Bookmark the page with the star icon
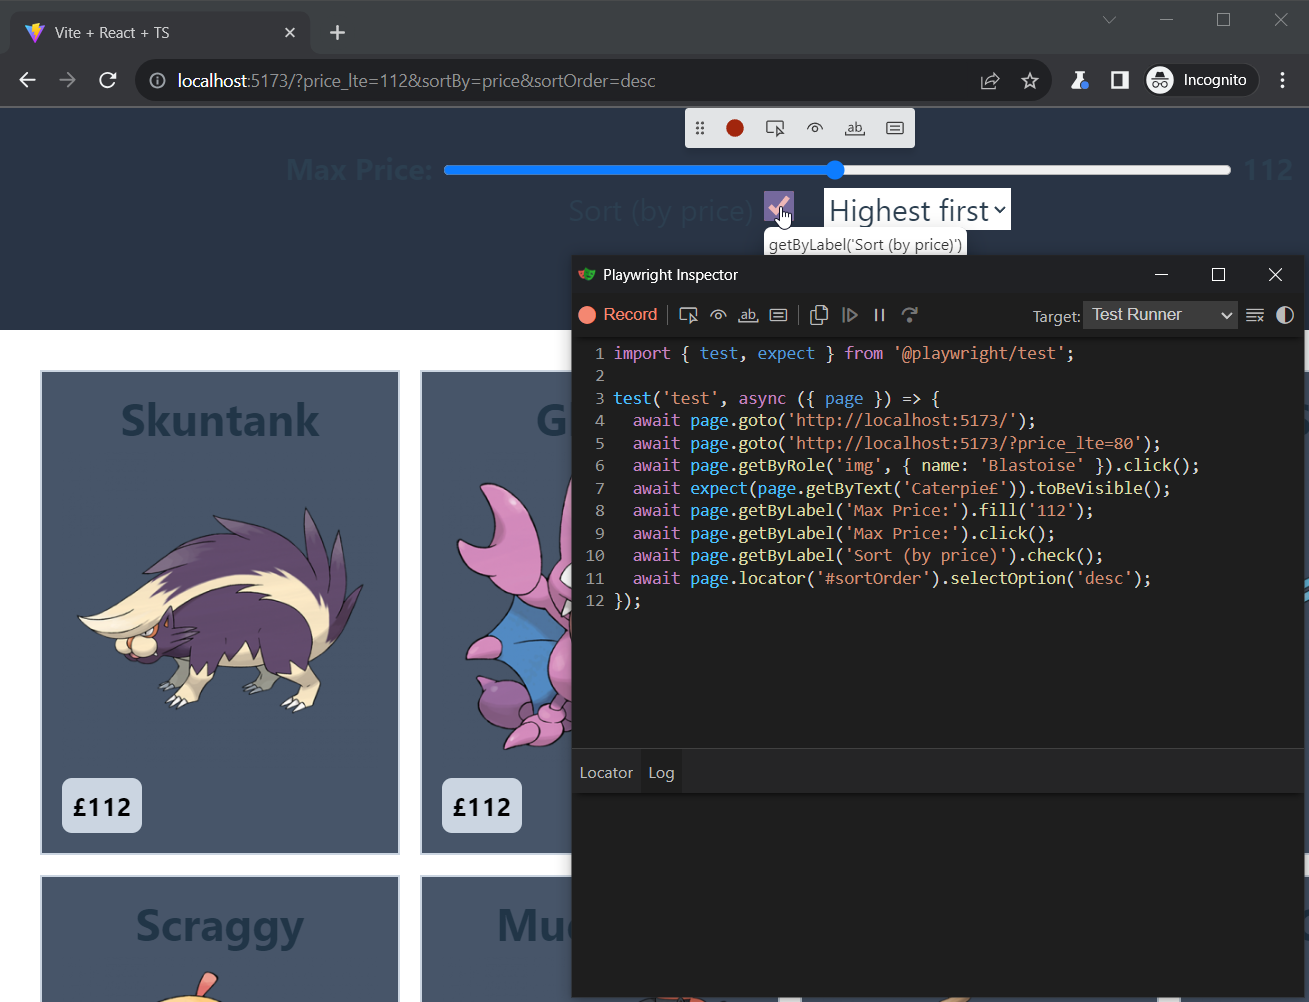 [1030, 81]
